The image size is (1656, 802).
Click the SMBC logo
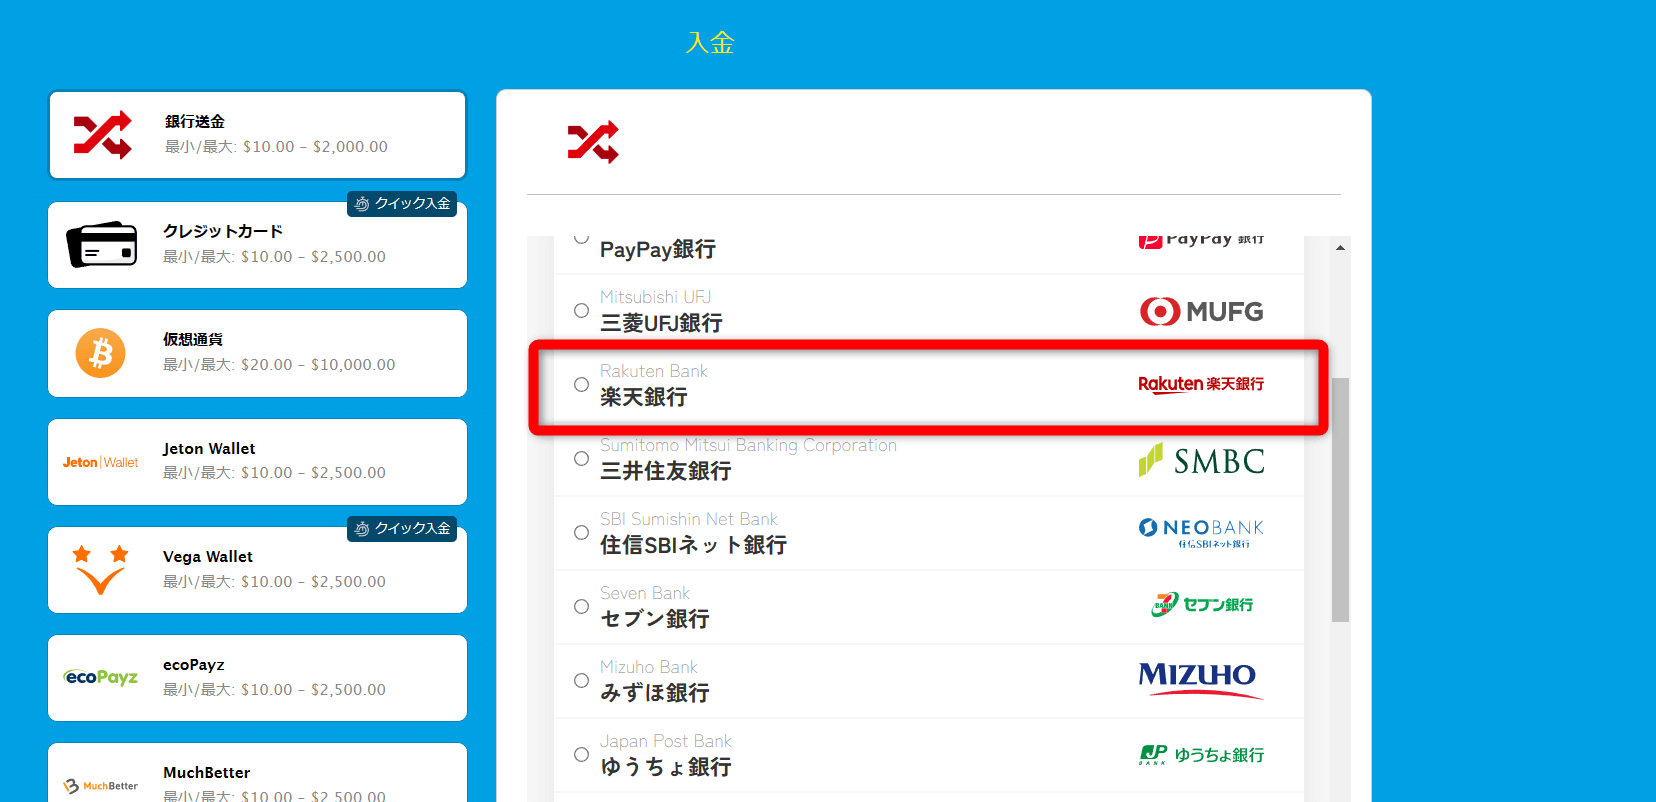pyautogui.click(x=1201, y=460)
